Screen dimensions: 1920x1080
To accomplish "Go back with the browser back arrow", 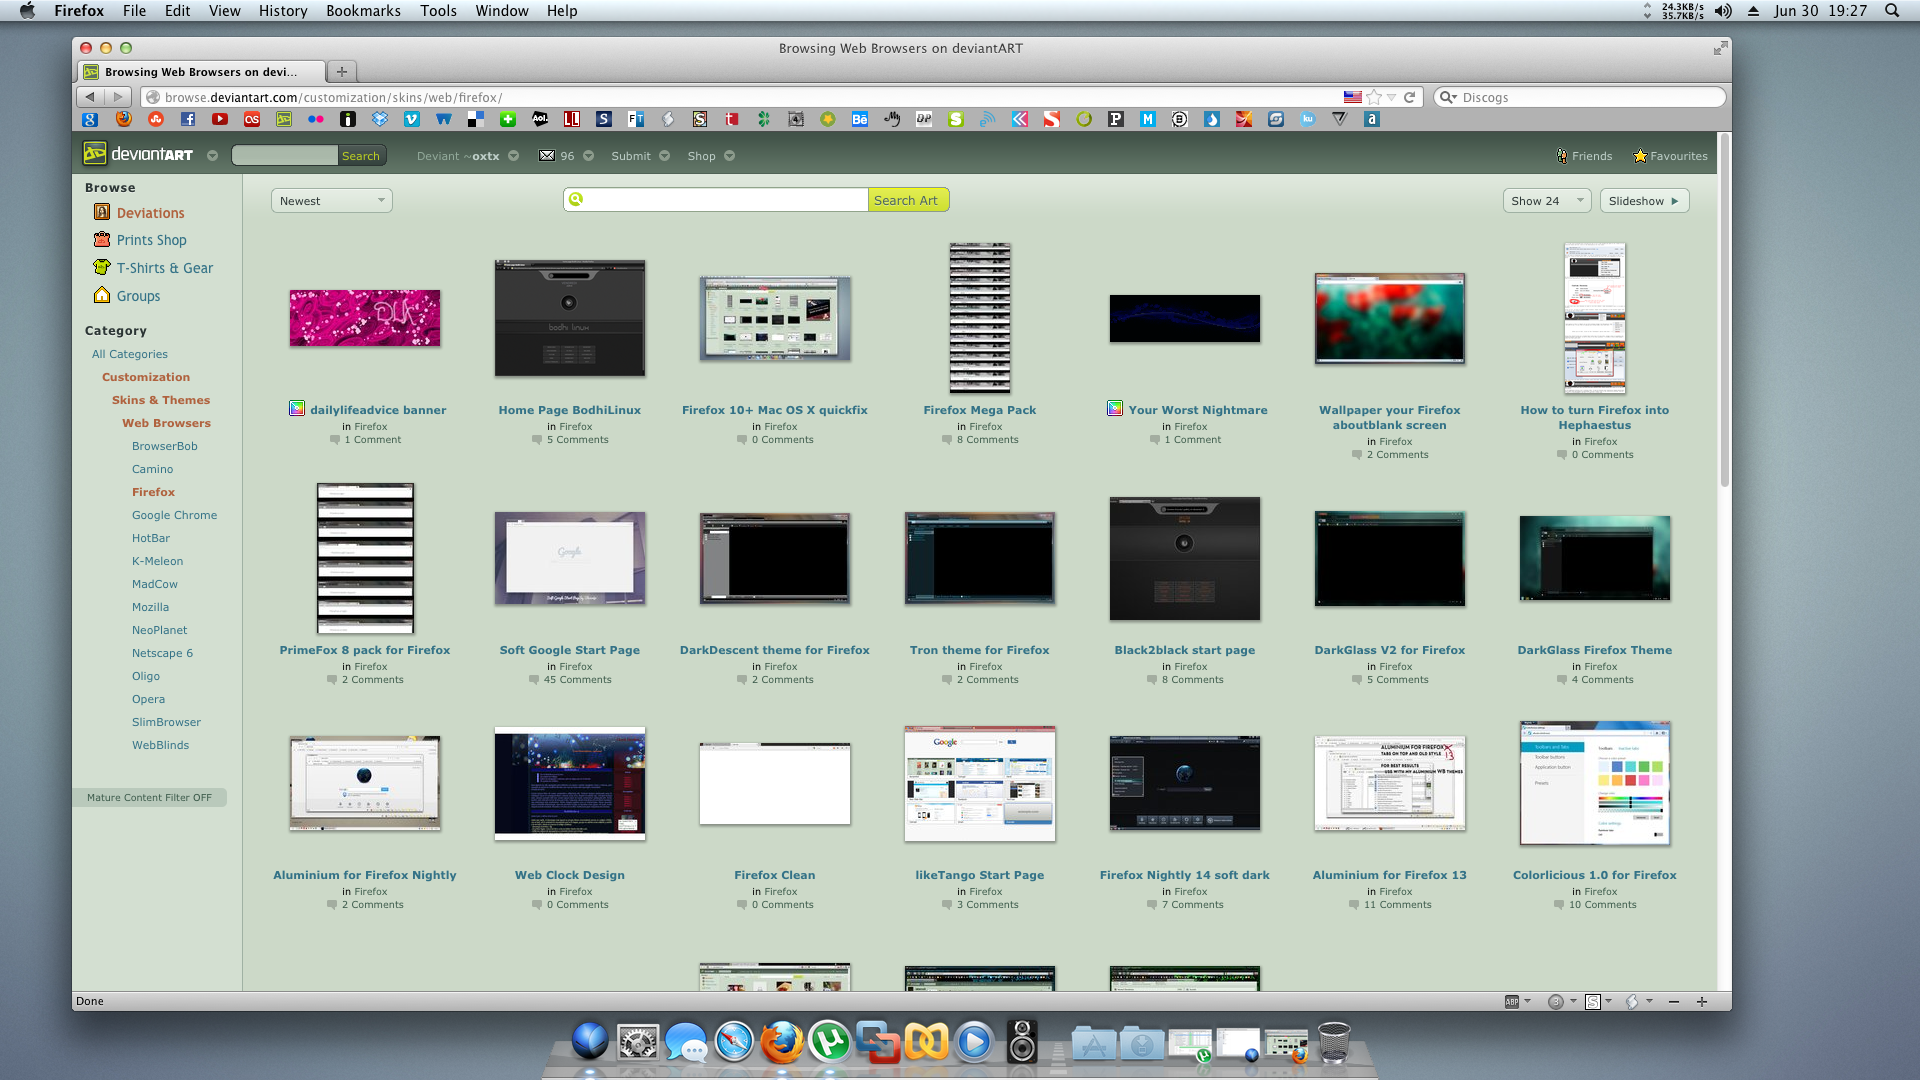I will (90, 97).
